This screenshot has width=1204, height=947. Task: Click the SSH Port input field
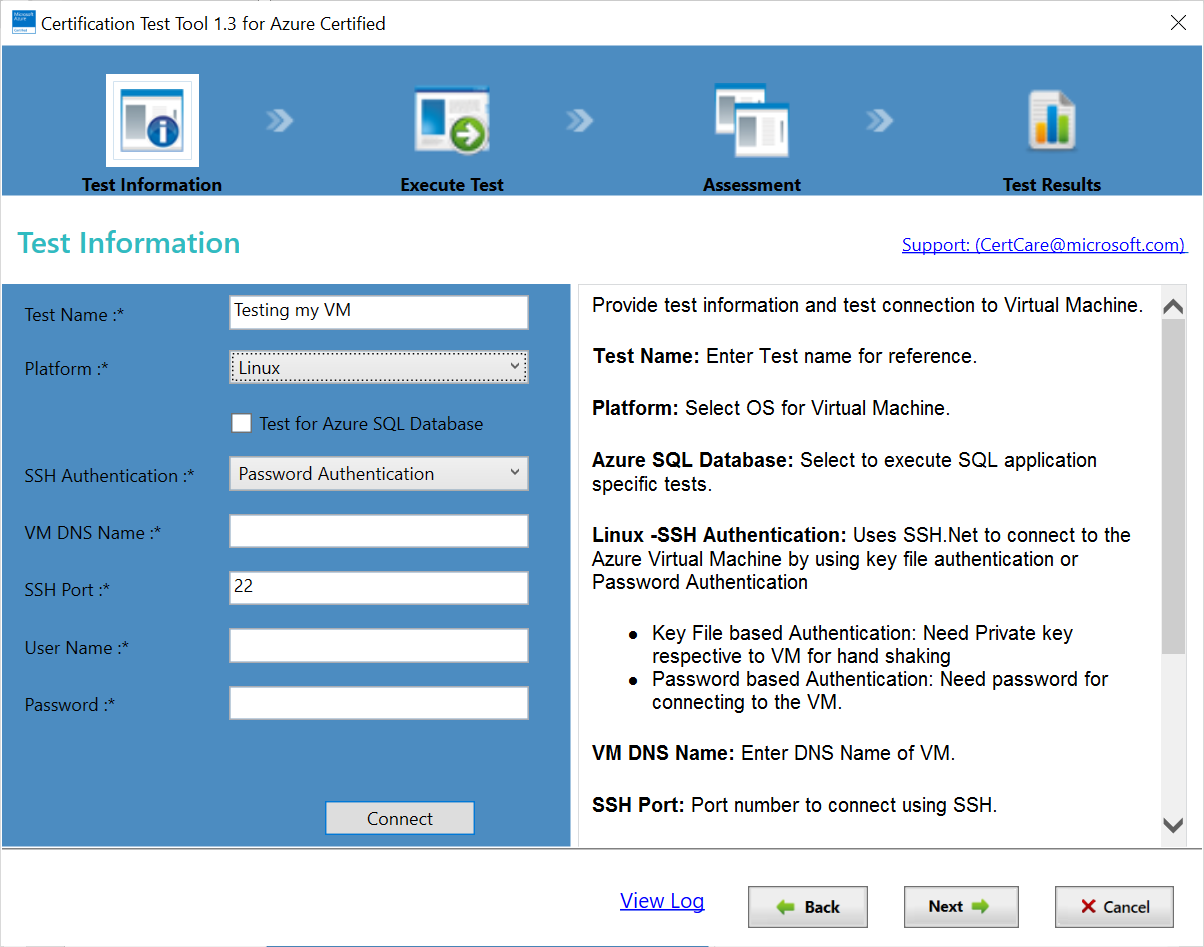tap(379, 588)
